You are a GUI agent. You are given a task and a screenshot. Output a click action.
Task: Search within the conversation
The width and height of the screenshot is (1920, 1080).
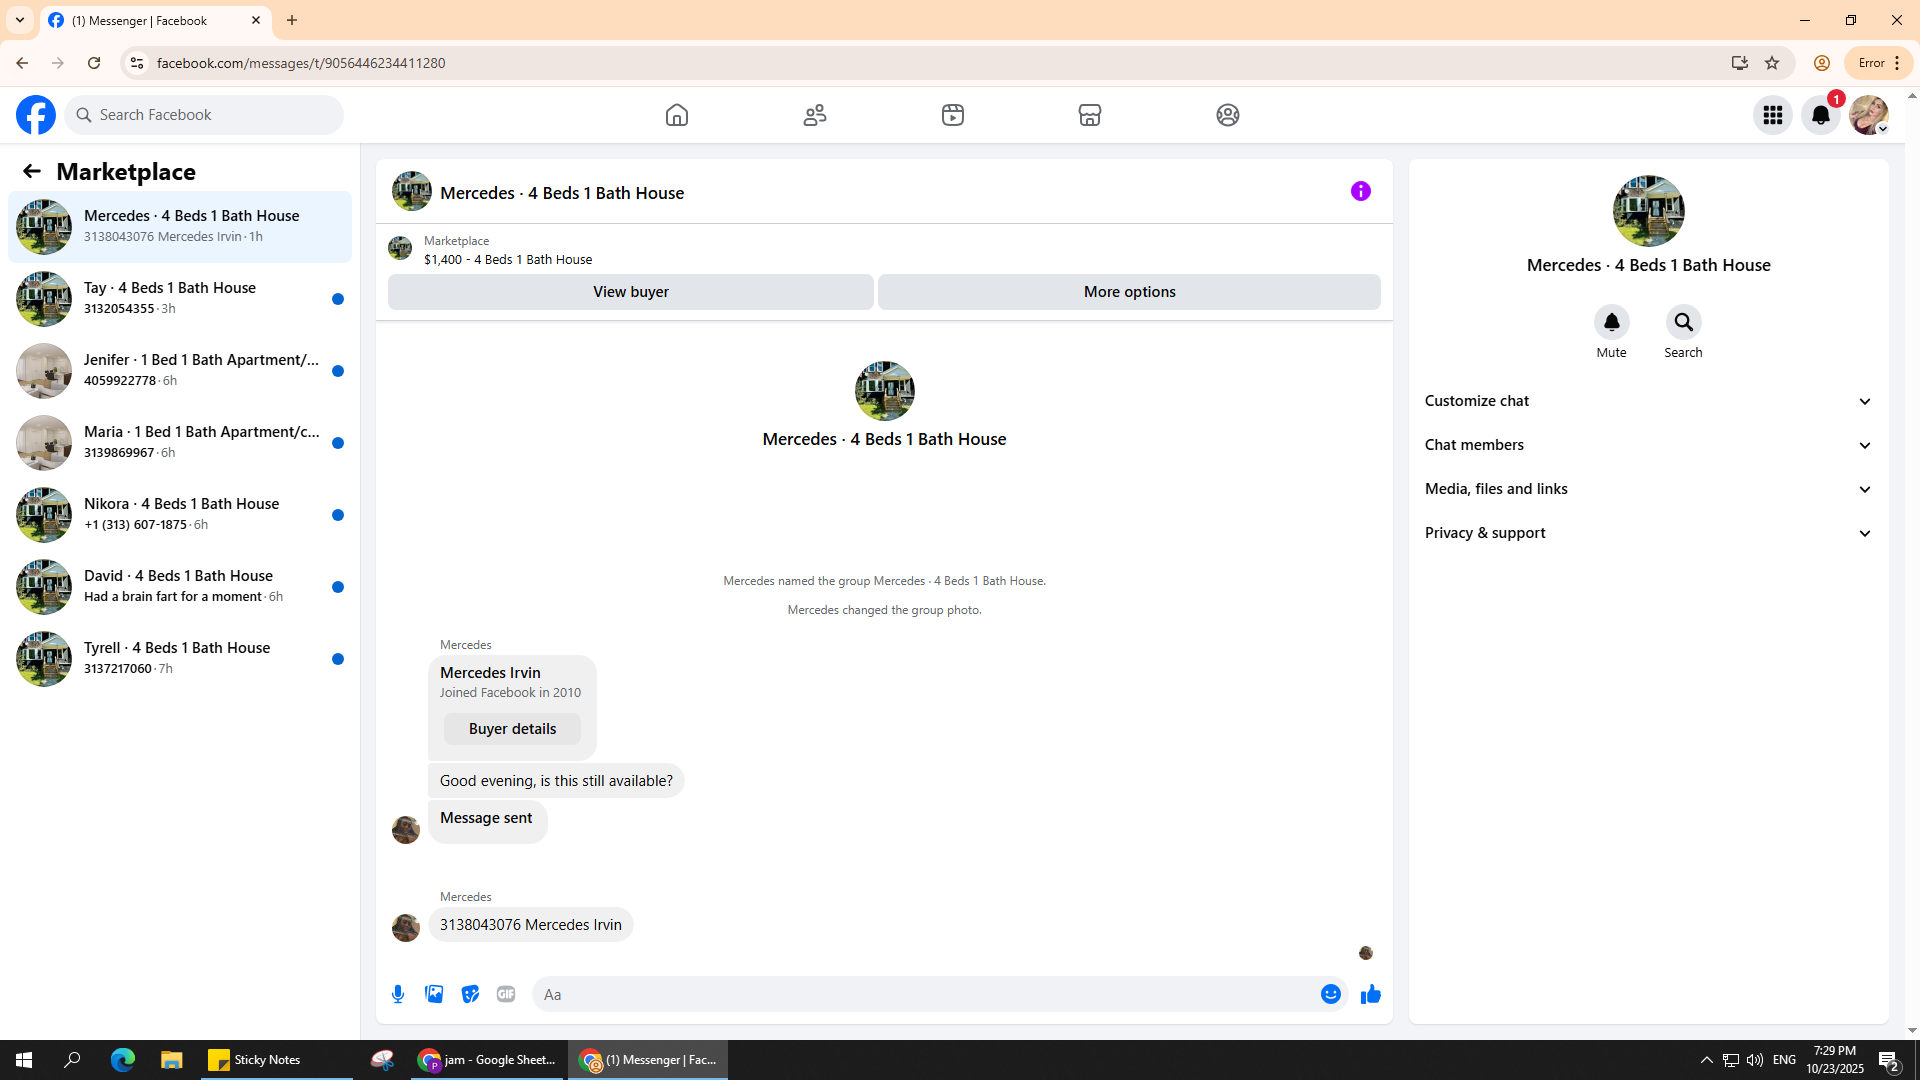pos(1683,322)
